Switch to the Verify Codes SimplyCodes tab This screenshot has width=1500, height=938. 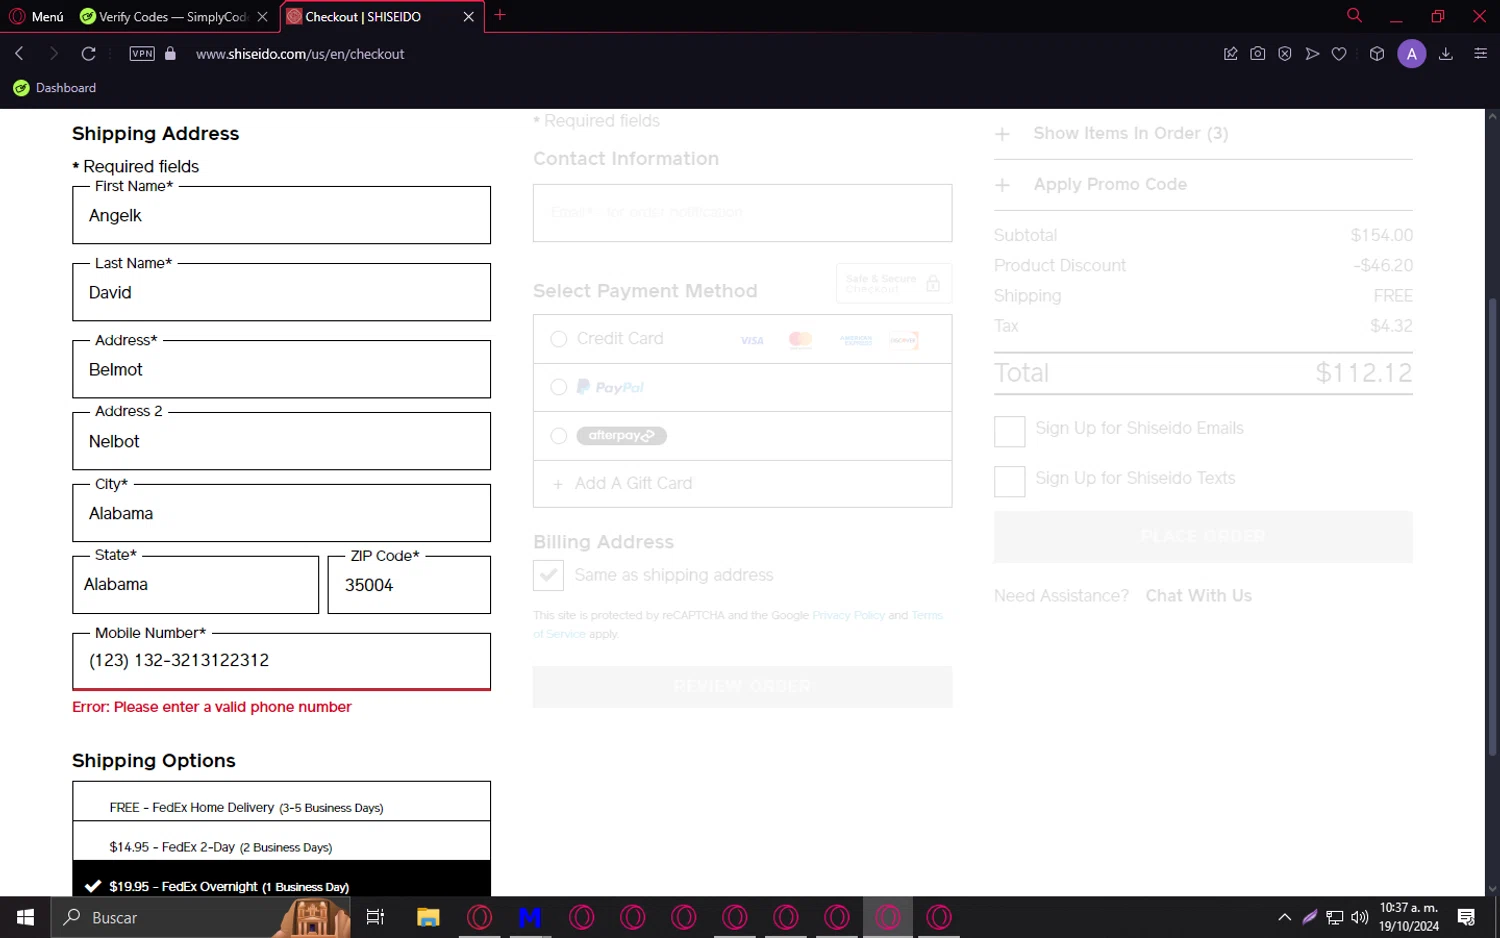[x=174, y=17]
